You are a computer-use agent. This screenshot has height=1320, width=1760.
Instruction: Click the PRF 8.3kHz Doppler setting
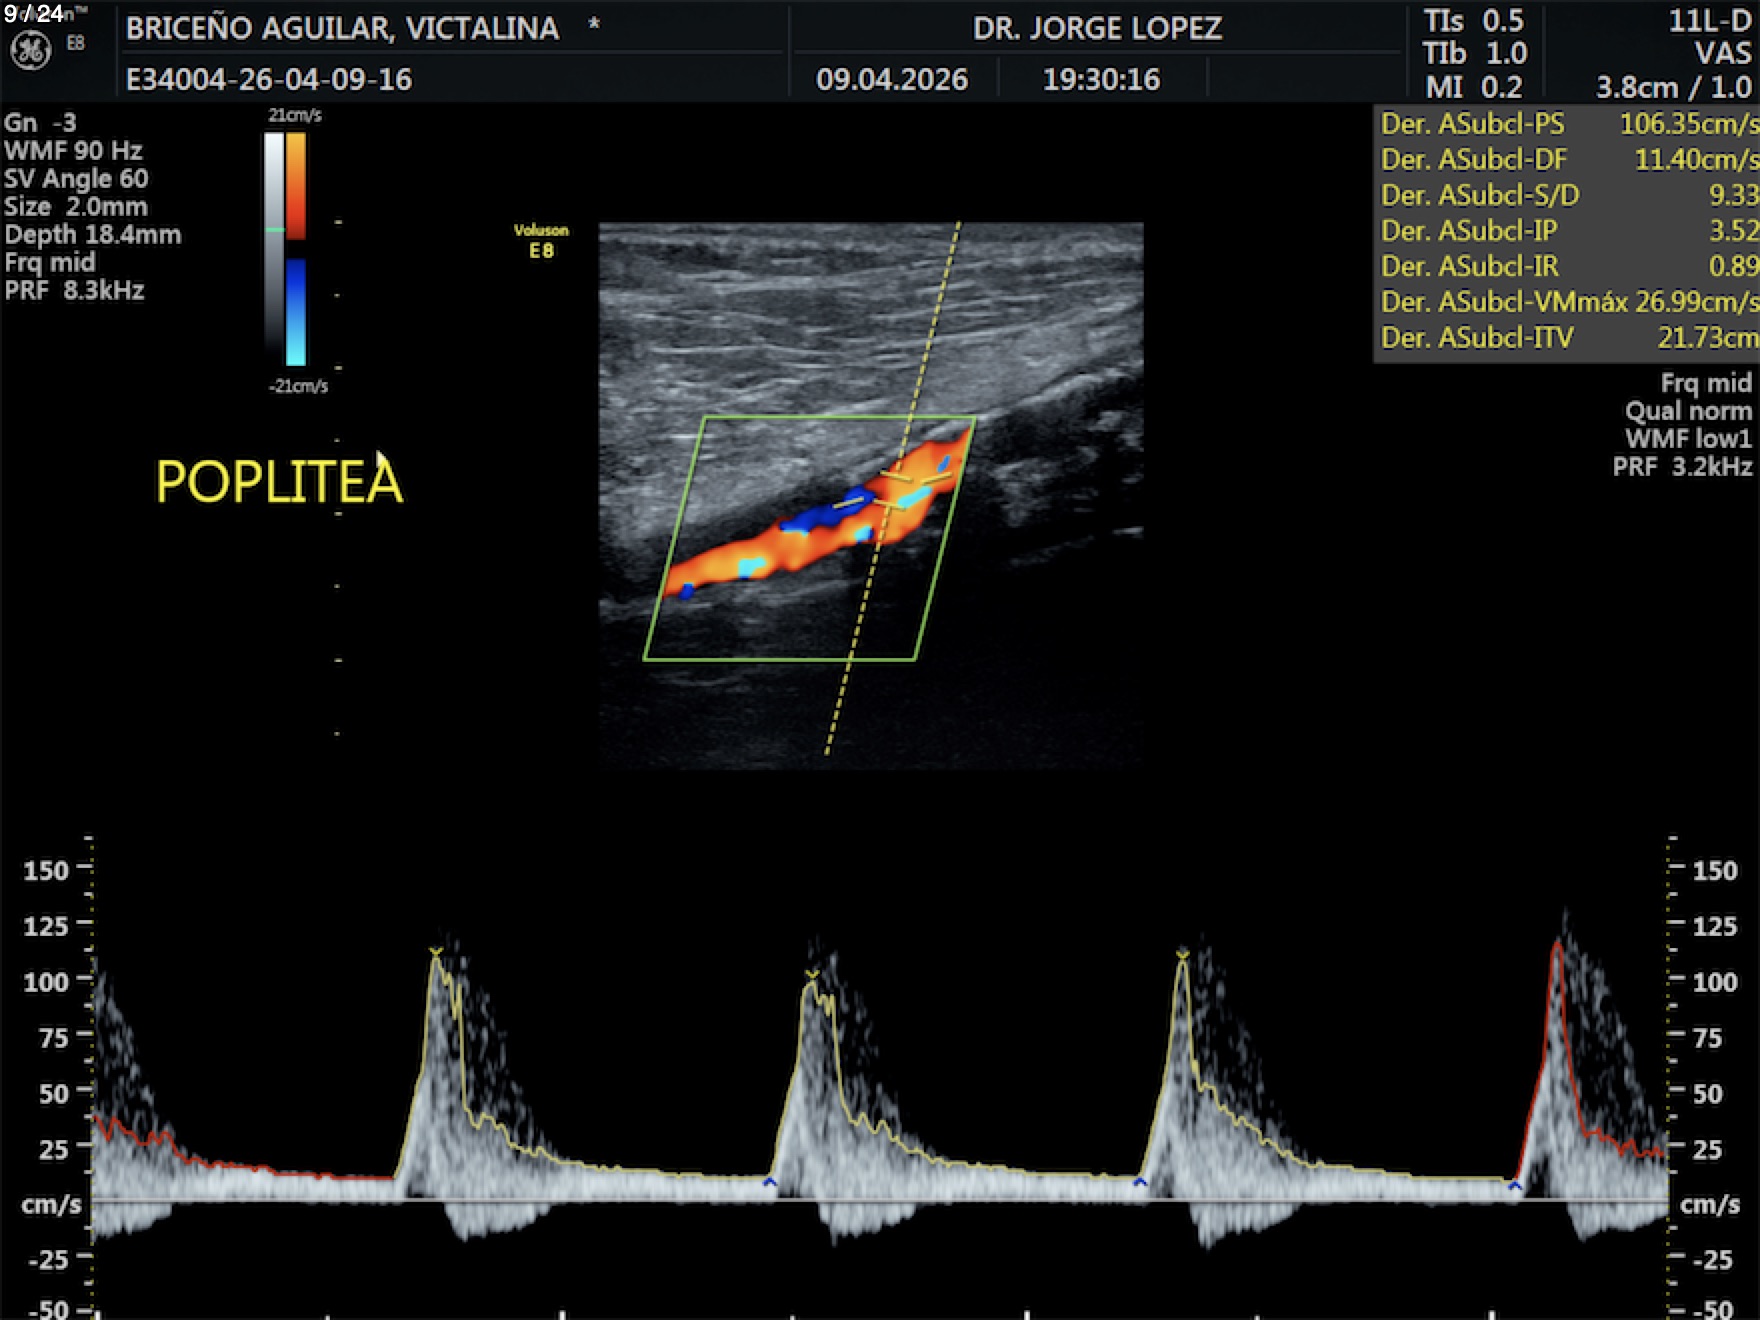[x=74, y=291]
